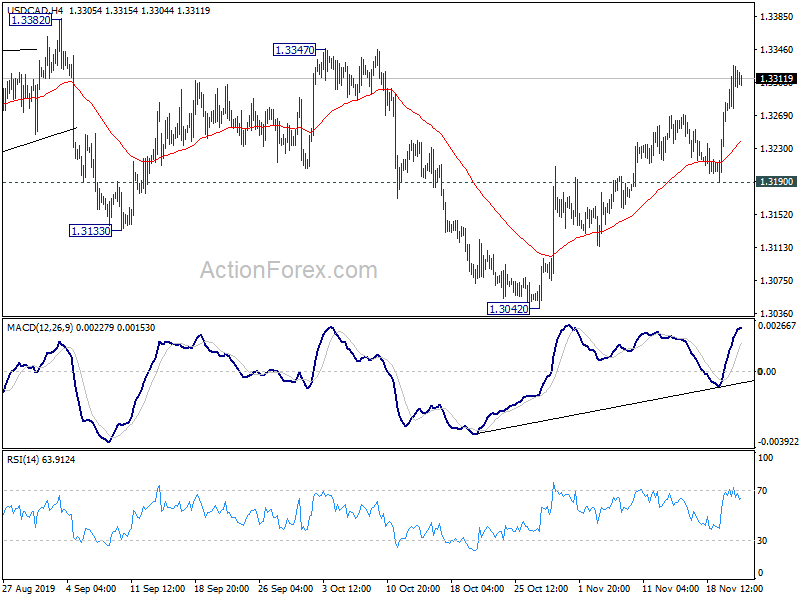This screenshot has height=600, width=800.
Task: Click the 1.30420 low price label
Action: pyautogui.click(x=508, y=309)
